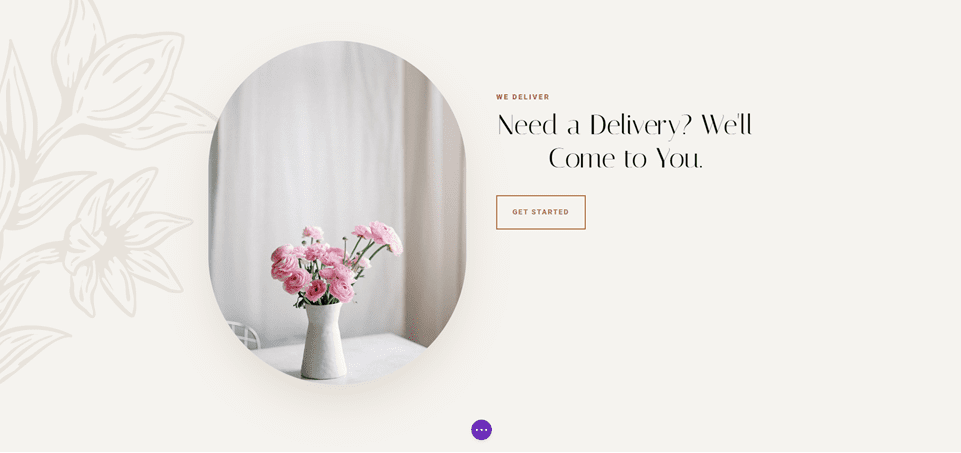This screenshot has height=453, width=961.
Task: Click the white ceramic vase
Action: coord(323,341)
